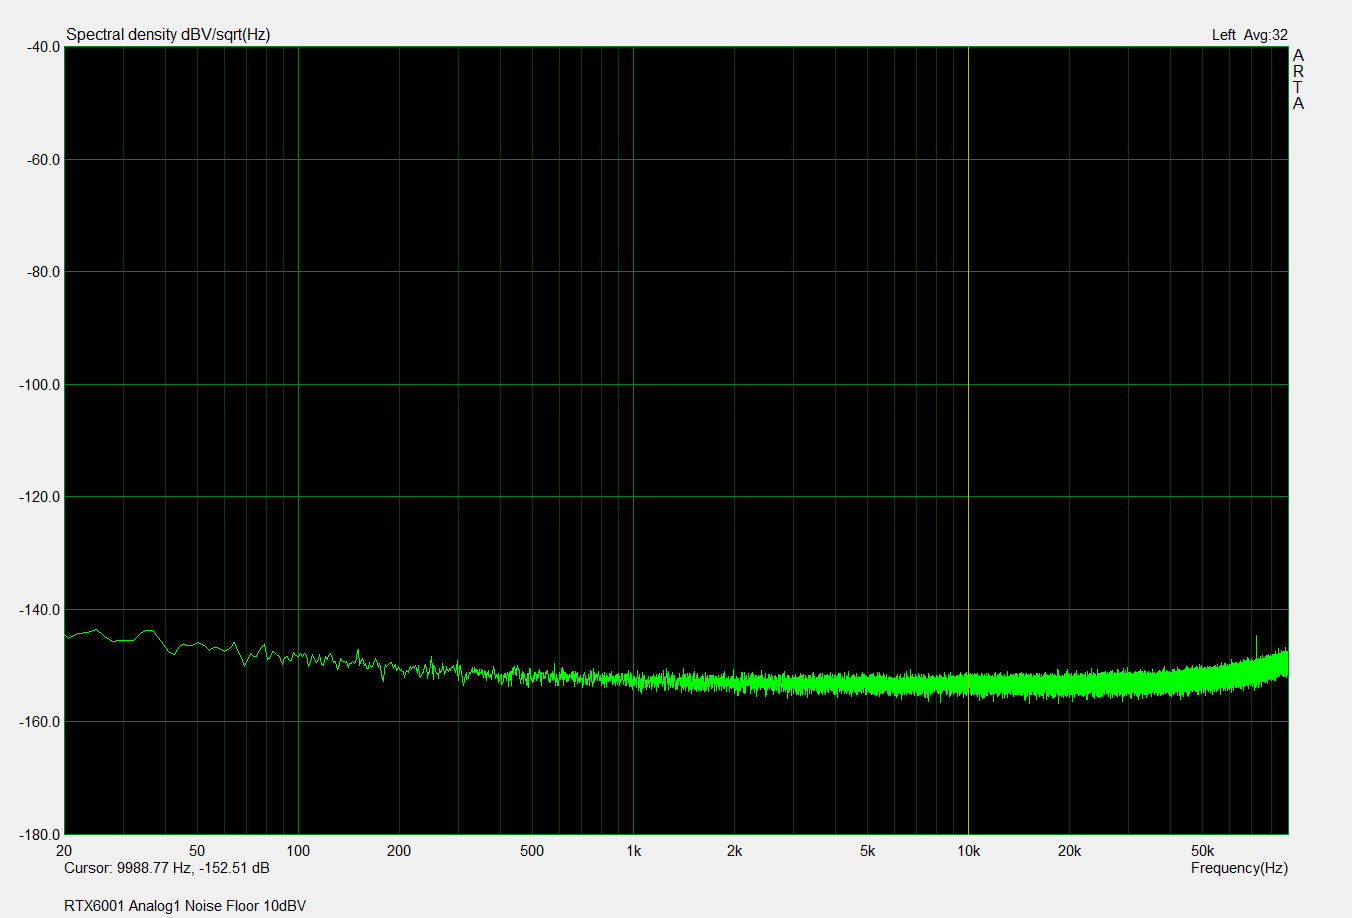Click the 20 frequency axis label
Screen dimensions: 1352x918
pos(64,851)
